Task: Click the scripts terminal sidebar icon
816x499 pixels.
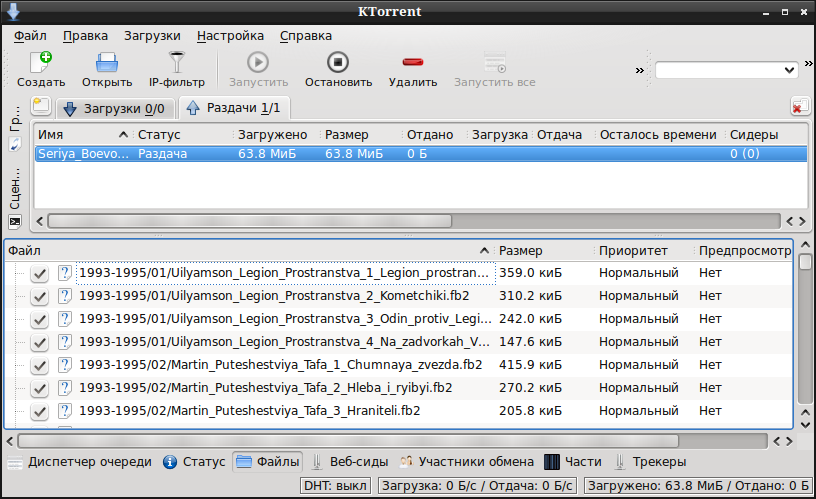Action: pos(15,222)
